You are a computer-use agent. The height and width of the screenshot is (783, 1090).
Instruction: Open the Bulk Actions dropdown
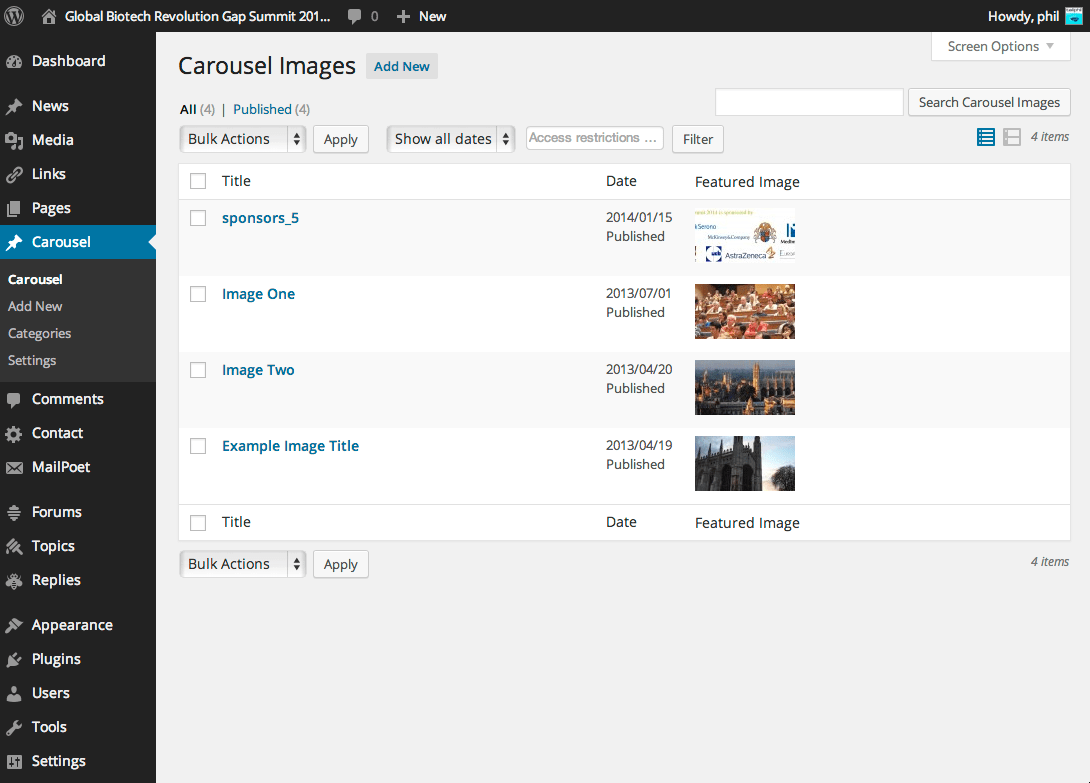click(242, 138)
